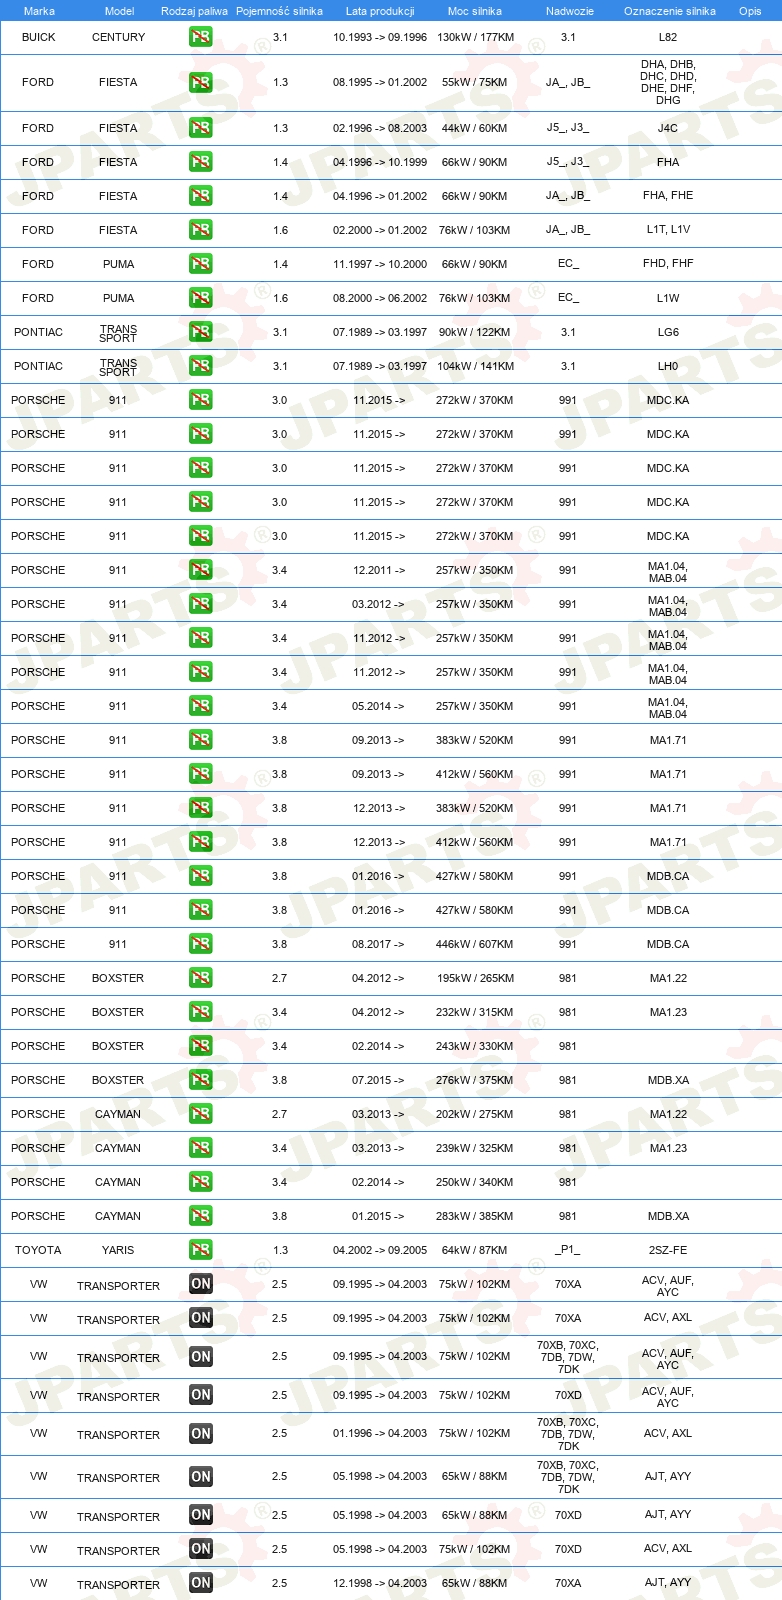Click PB icon for Porsche 911 from 12.2011
Screen dimensions: 782x1600
coord(200,570)
